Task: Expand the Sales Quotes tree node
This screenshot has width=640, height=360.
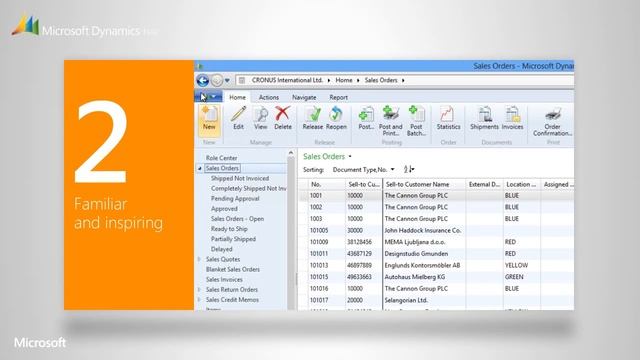Action: [x=200, y=259]
